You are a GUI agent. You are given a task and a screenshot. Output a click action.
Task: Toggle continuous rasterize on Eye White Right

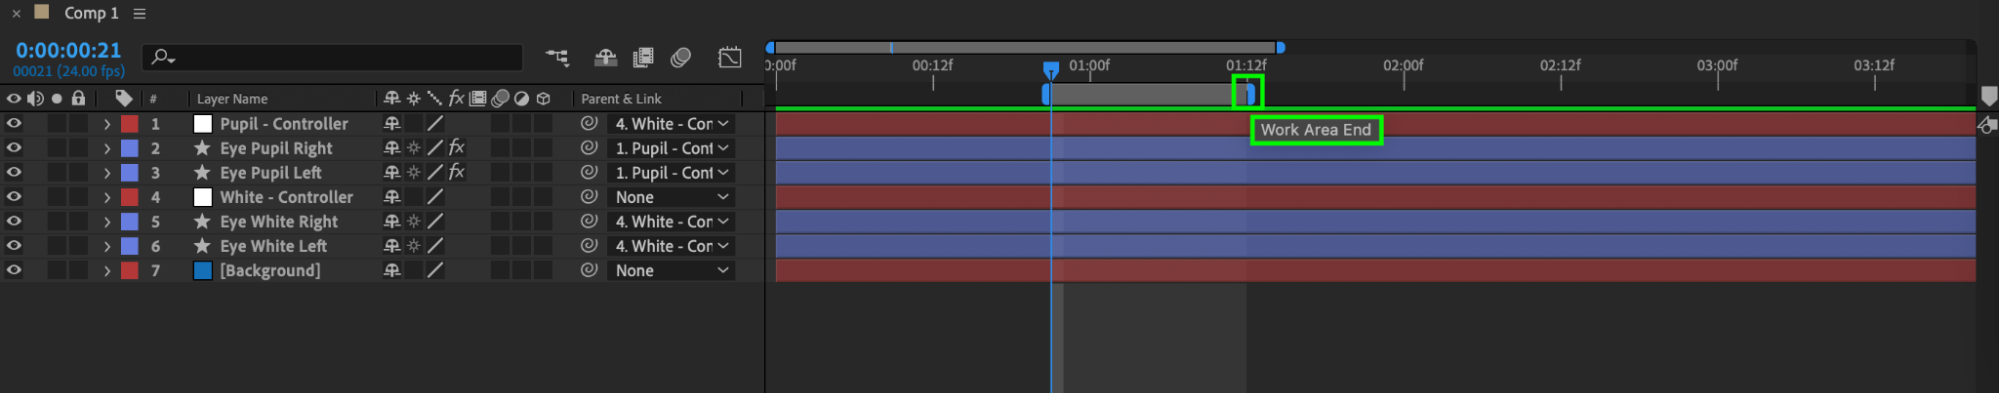[413, 221]
